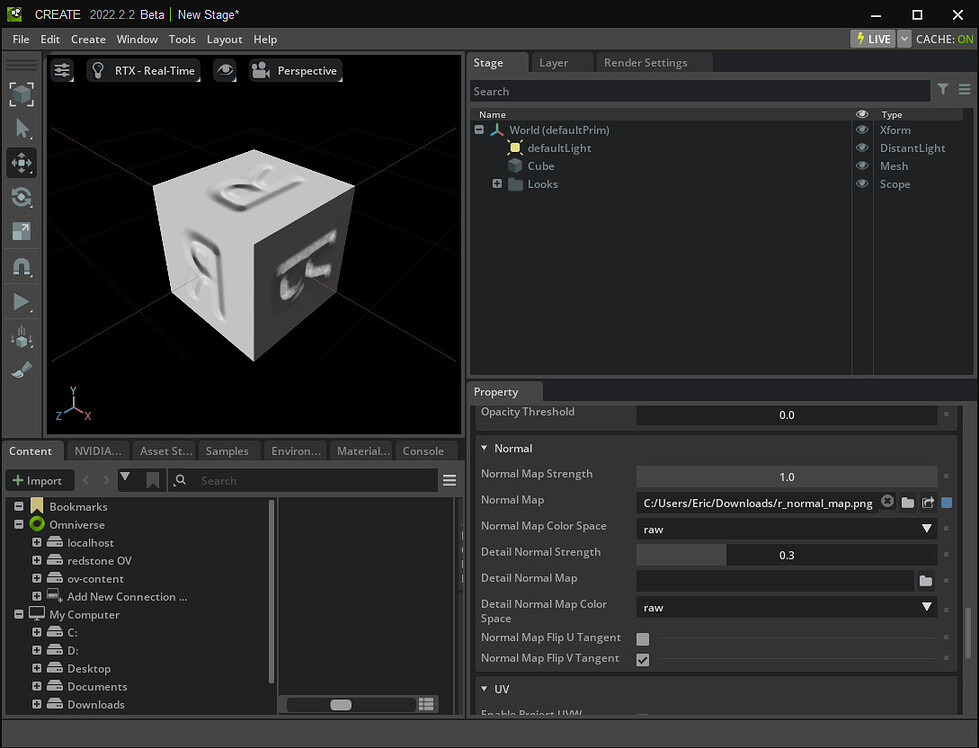Select the Rotate tool
The image size is (979, 748).
(x=21, y=197)
